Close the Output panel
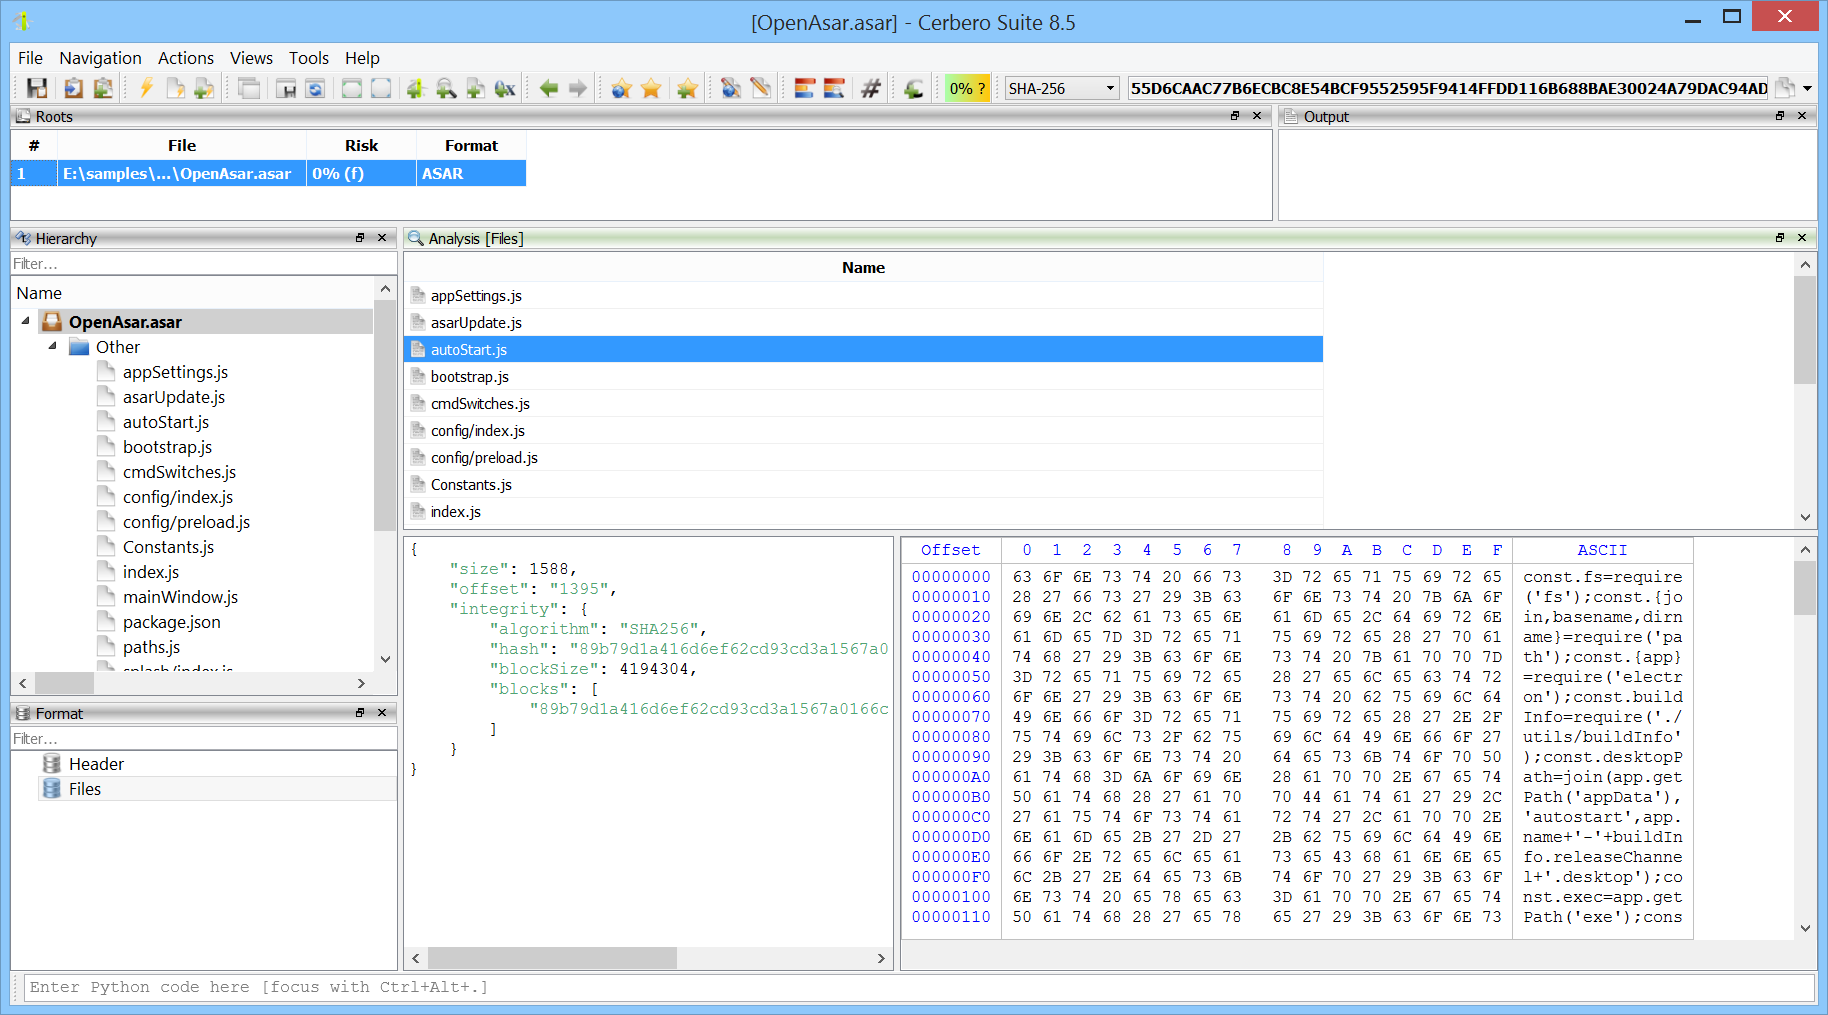The width and height of the screenshot is (1828, 1015). coord(1802,116)
